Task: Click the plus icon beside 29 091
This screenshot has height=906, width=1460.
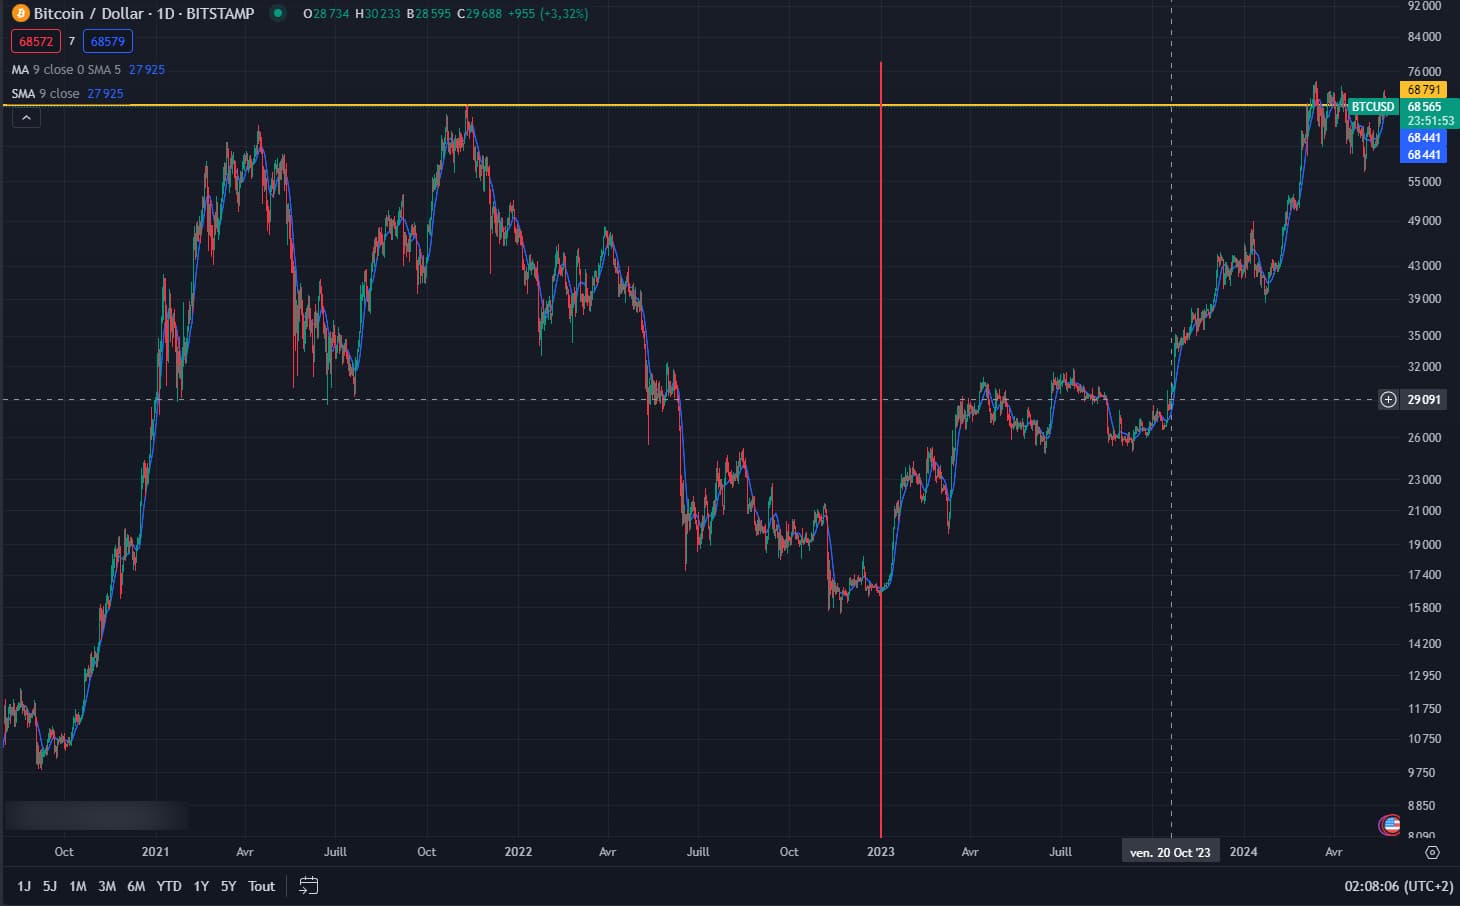Action: click(x=1388, y=400)
